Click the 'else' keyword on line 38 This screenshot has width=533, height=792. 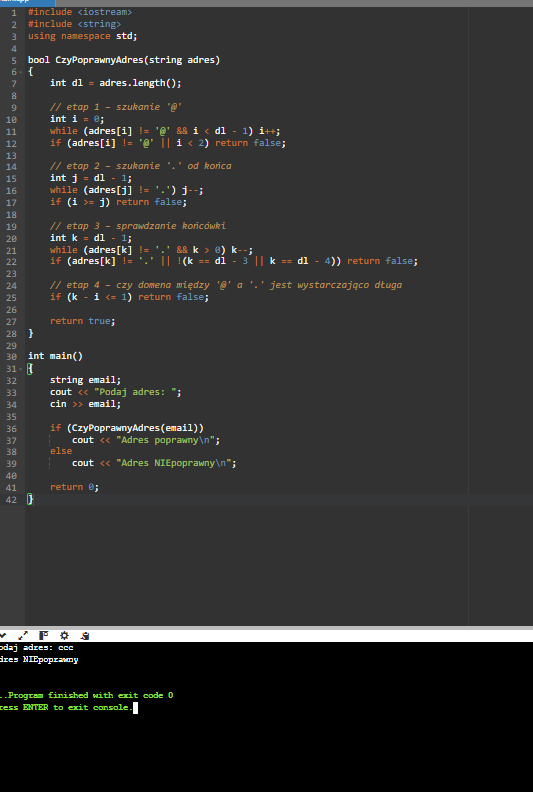point(61,451)
